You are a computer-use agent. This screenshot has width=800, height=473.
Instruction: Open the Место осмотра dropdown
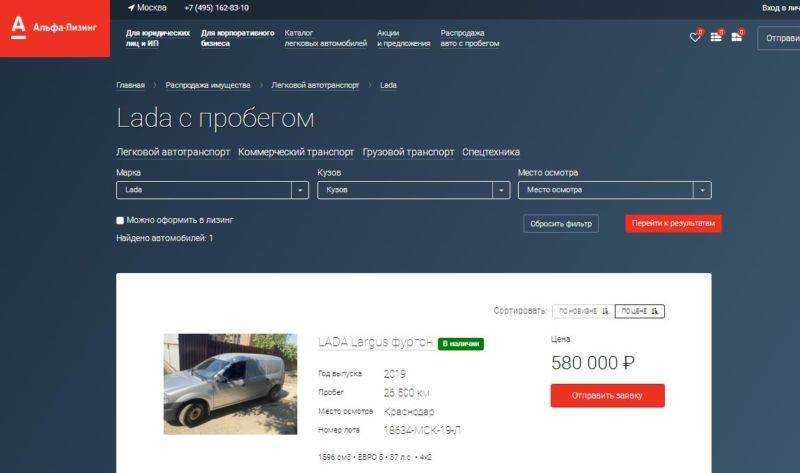point(614,190)
